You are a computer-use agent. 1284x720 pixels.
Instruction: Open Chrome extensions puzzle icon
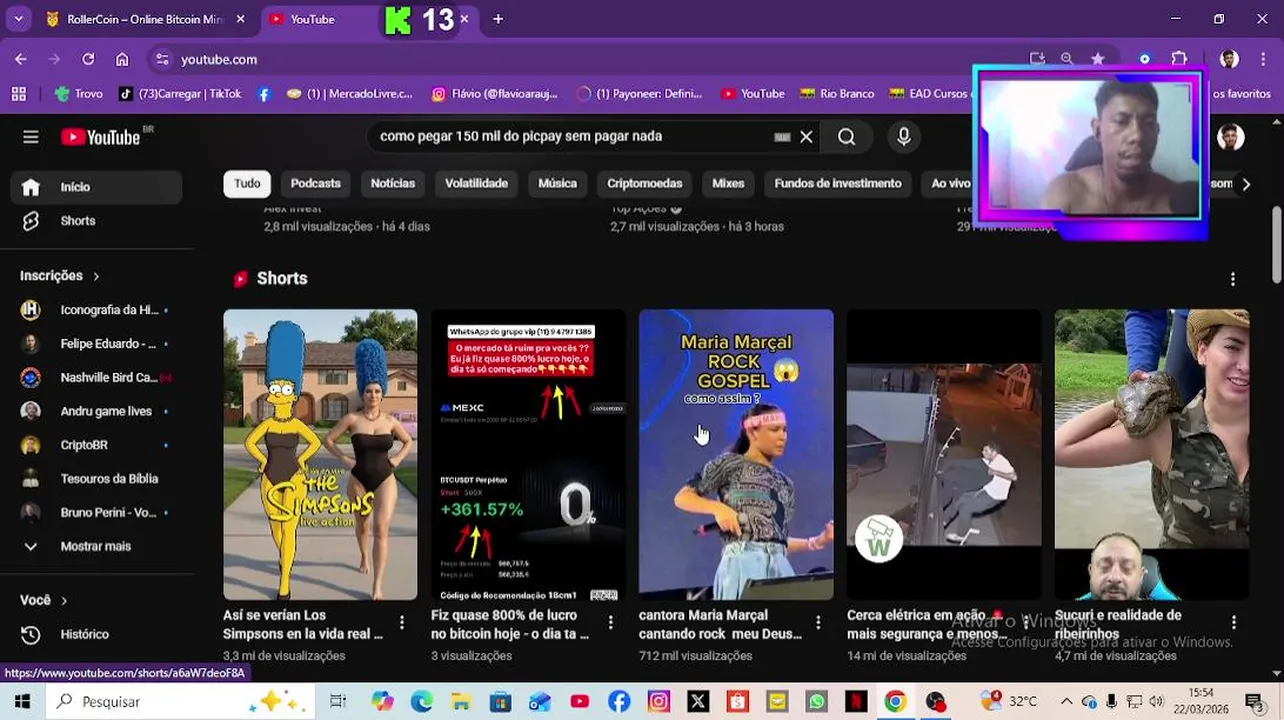1179,59
